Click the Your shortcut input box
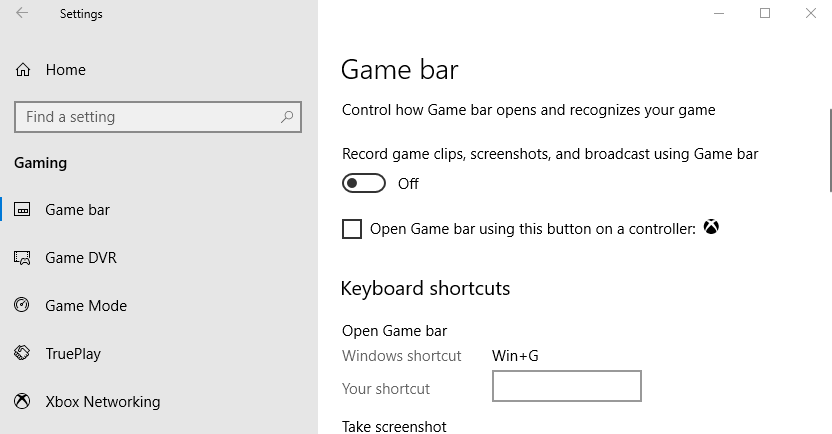Image resolution: width=832 pixels, height=434 pixels. [x=566, y=386]
